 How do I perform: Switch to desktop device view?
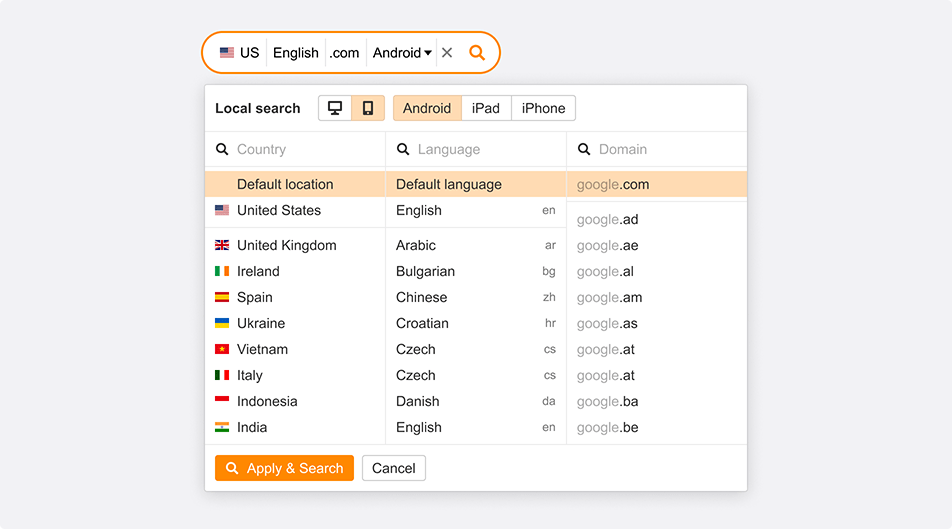click(x=335, y=108)
